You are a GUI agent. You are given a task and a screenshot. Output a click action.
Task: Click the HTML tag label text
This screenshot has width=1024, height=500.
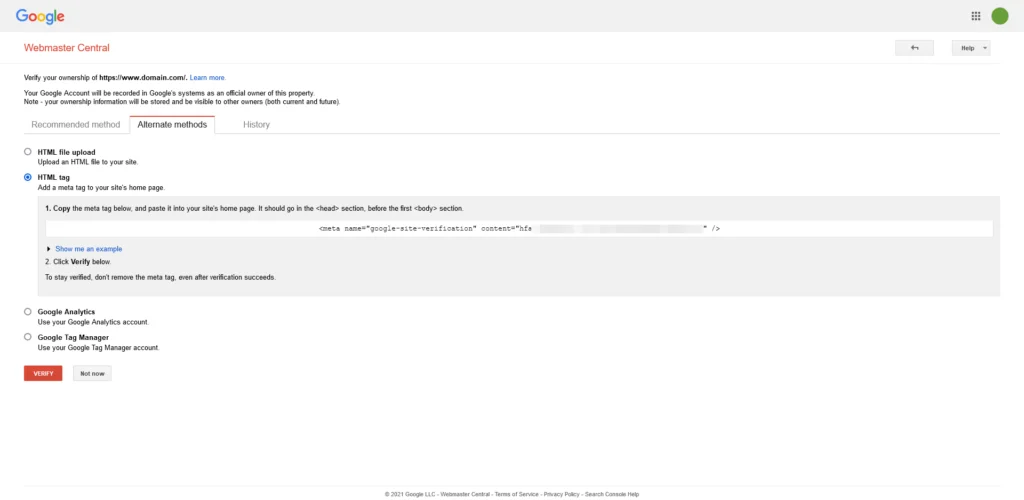coord(54,178)
